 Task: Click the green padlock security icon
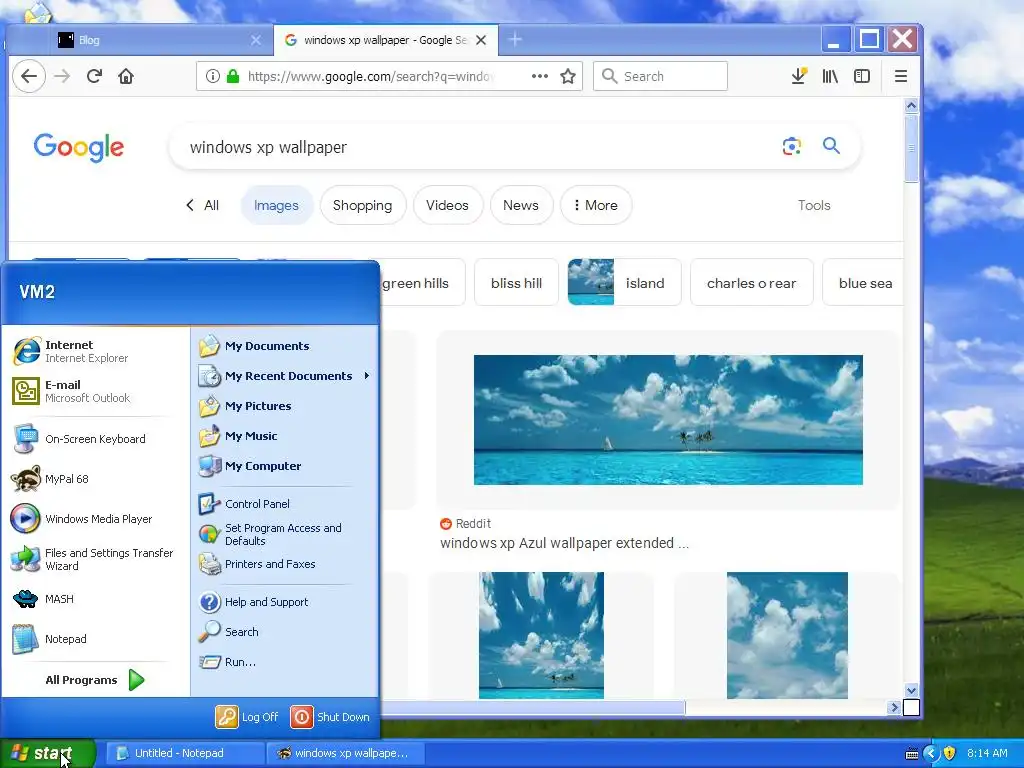233,76
